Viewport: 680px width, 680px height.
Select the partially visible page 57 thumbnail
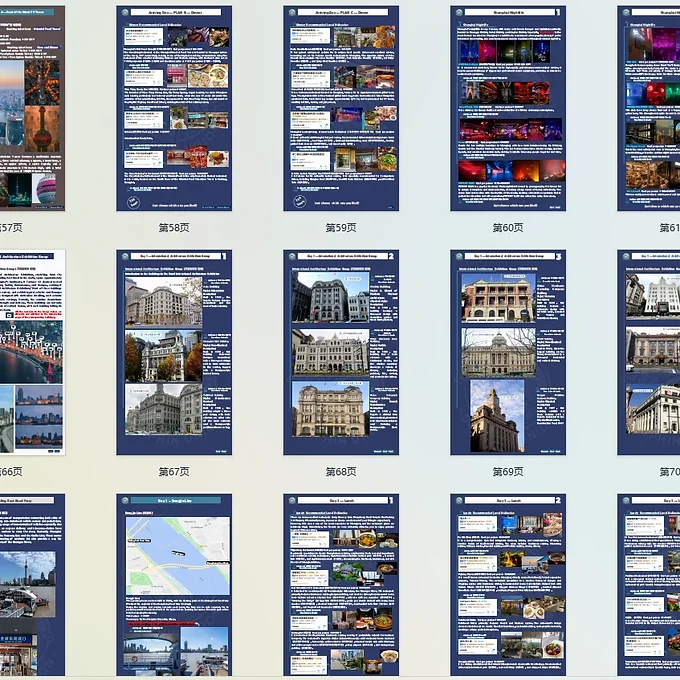(x=32, y=108)
